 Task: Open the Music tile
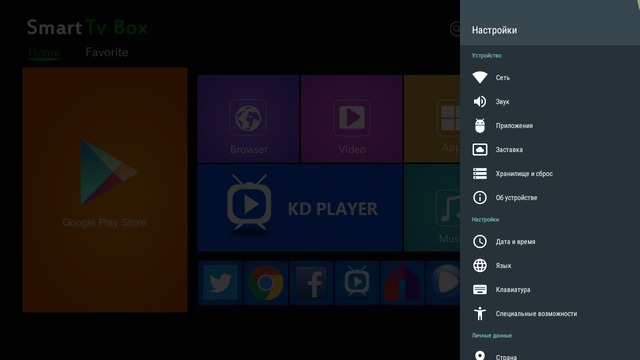point(432,208)
